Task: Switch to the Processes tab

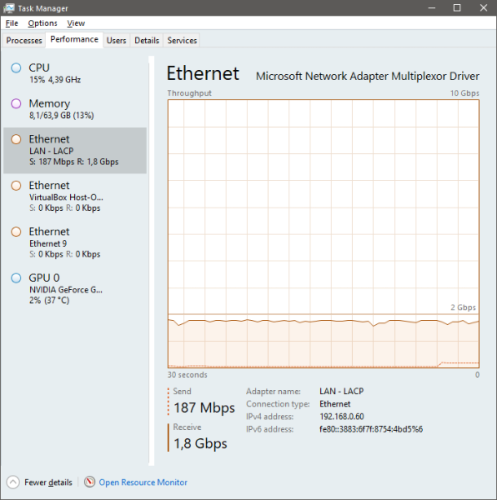Action: pyautogui.click(x=24, y=40)
